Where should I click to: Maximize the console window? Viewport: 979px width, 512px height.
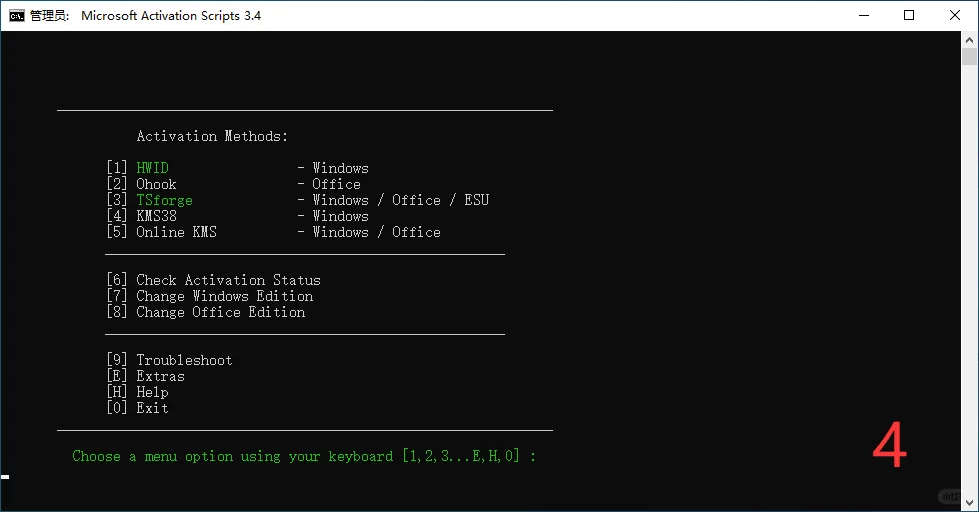pos(908,15)
